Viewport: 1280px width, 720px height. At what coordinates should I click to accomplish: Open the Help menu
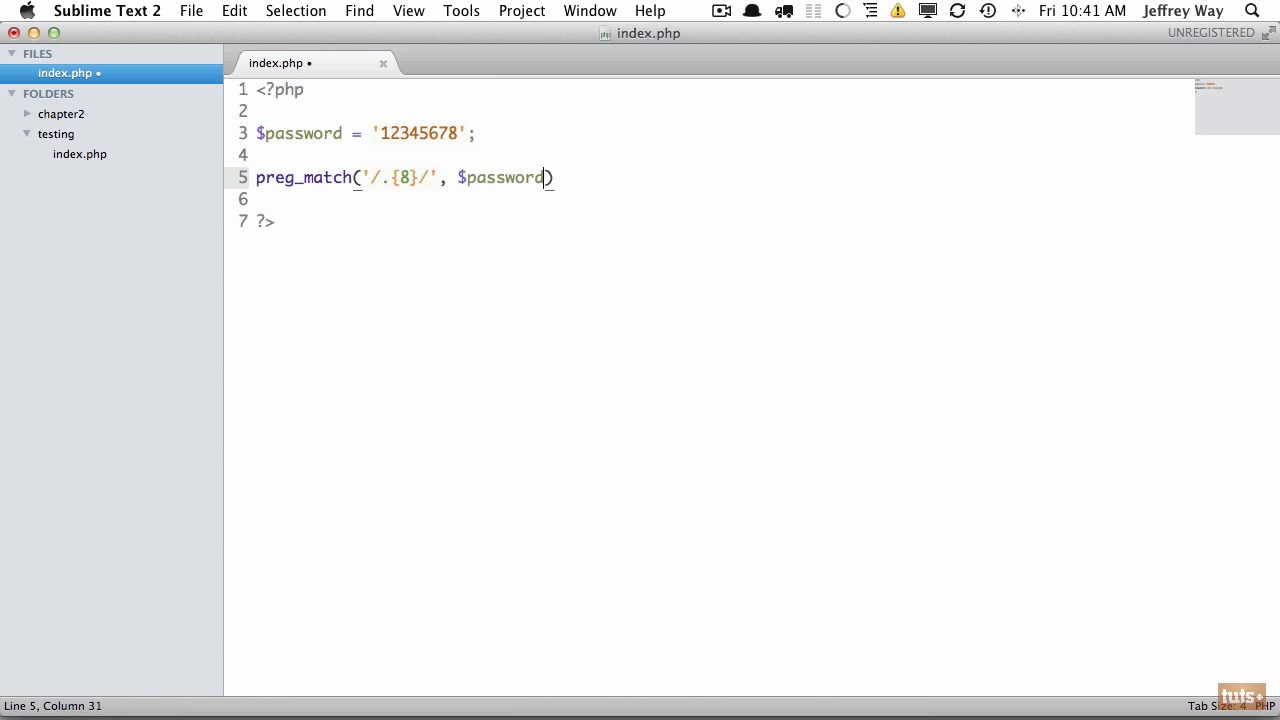[650, 11]
